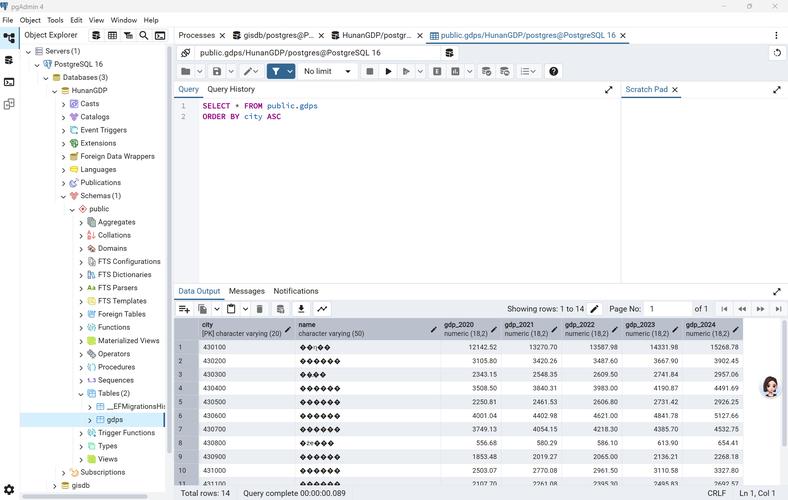Collapse the Tables (2) node
The height and width of the screenshot is (500, 788).
81,393
